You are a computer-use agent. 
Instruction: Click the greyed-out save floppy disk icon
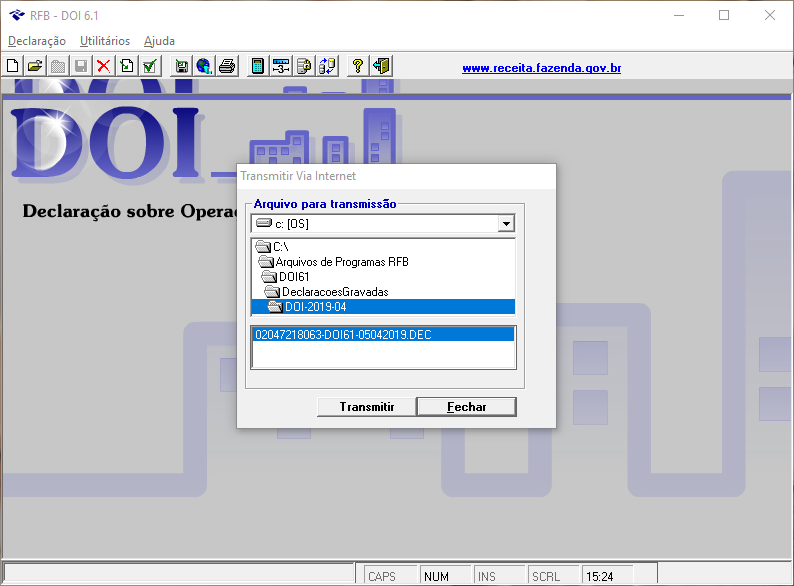point(81,66)
